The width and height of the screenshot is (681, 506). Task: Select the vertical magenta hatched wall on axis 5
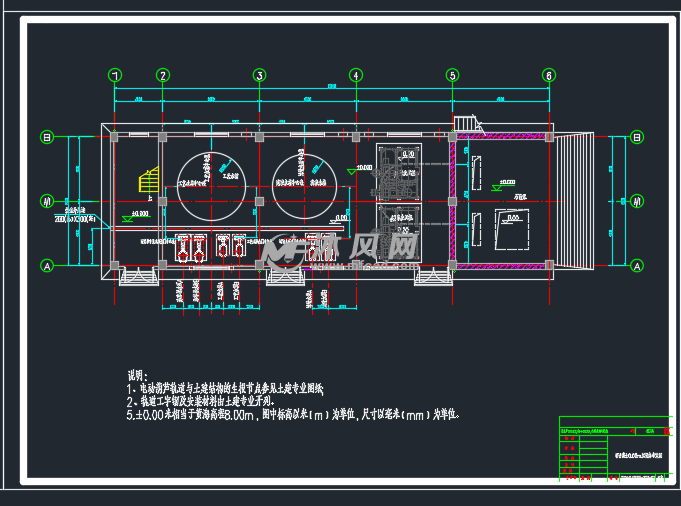(x=453, y=201)
